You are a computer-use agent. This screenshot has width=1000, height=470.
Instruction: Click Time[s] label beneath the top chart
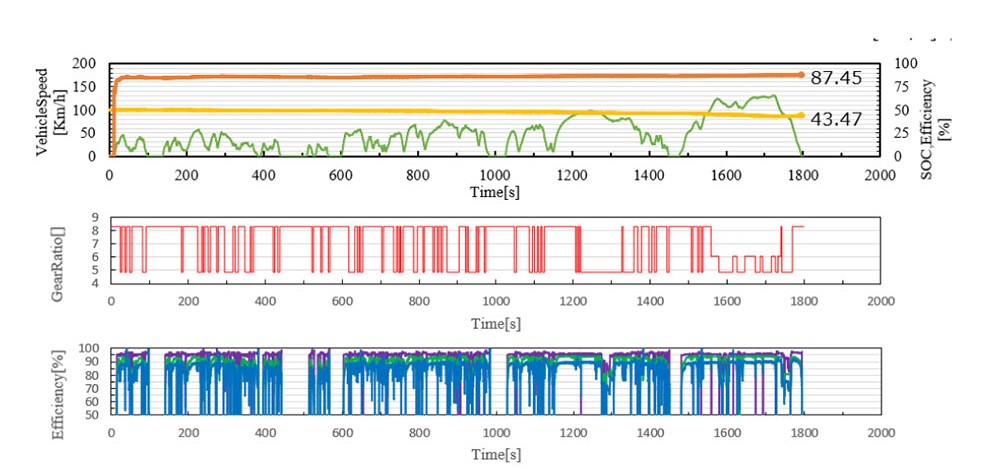coord(496,190)
